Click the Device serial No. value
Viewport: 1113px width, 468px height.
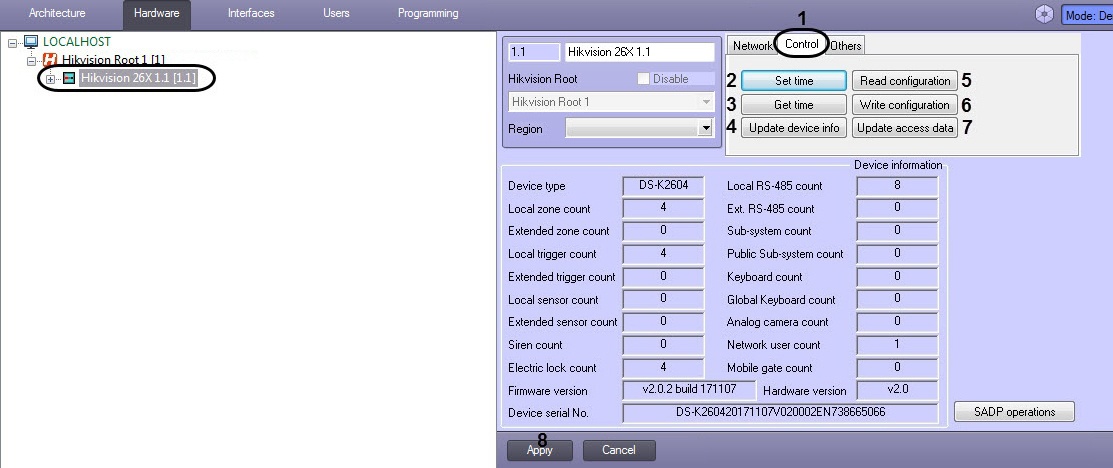[780, 413]
